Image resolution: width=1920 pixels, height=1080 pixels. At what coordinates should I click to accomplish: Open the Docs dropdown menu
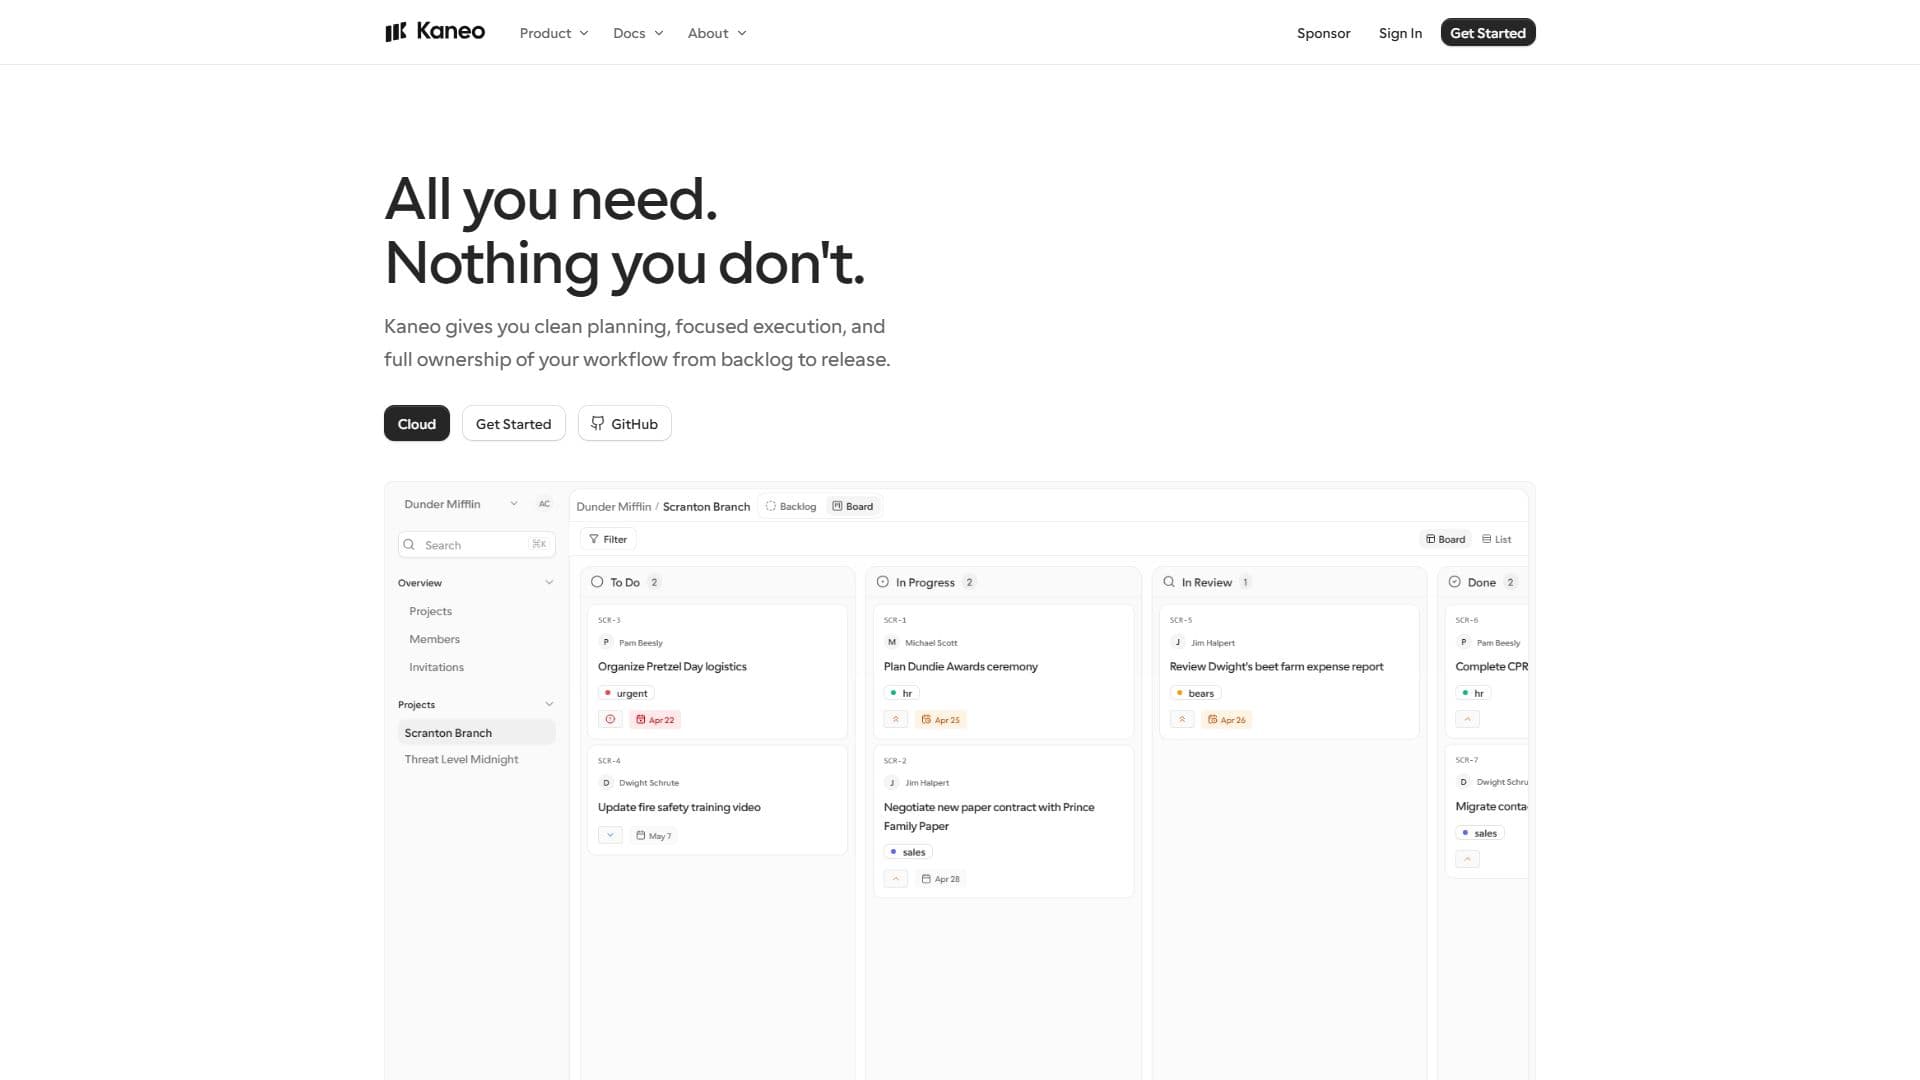click(638, 33)
